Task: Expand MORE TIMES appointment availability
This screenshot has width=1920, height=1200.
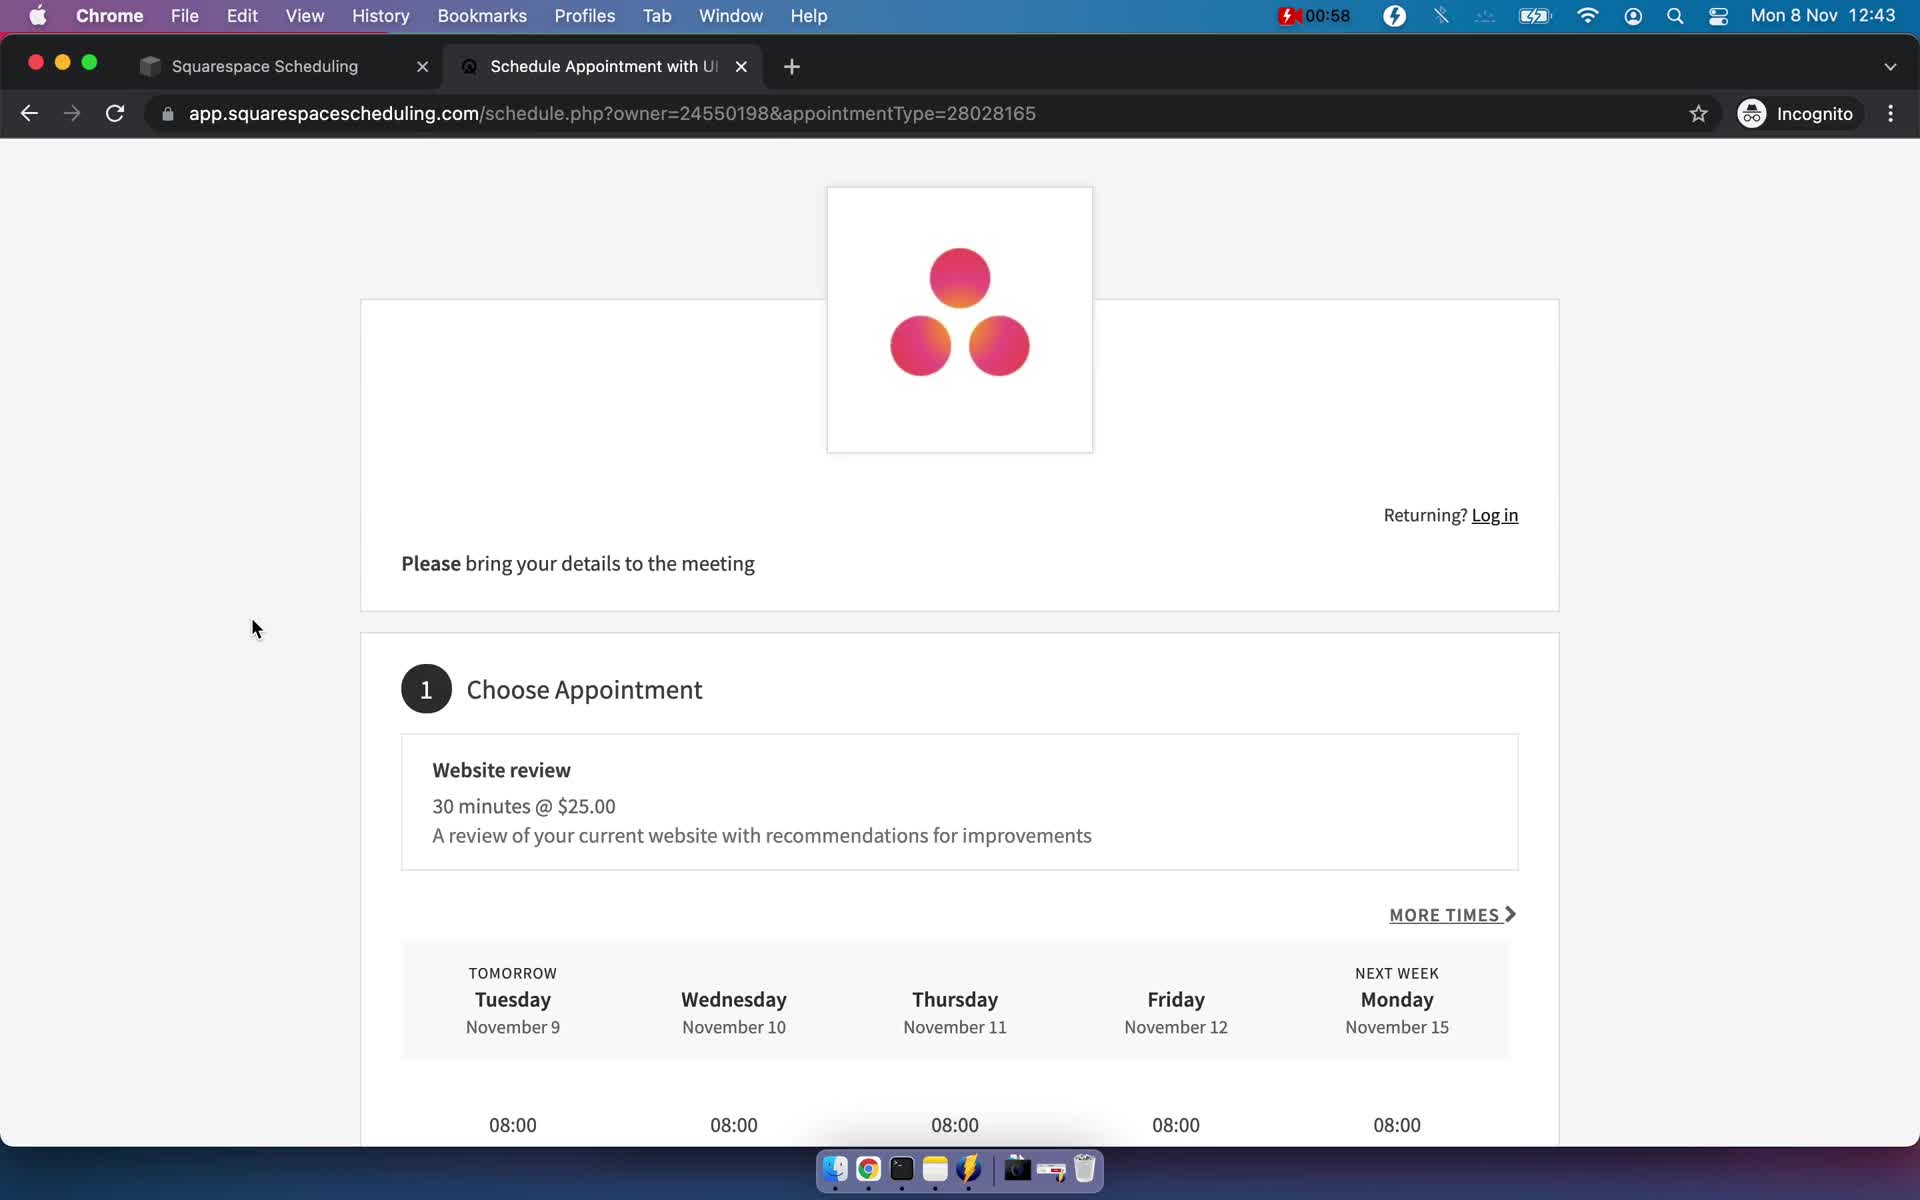Action: (1451, 914)
